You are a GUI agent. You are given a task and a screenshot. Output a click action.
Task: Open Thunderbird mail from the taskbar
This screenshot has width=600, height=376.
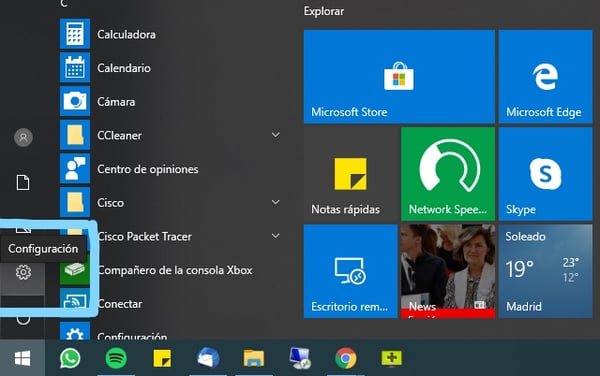(x=208, y=358)
